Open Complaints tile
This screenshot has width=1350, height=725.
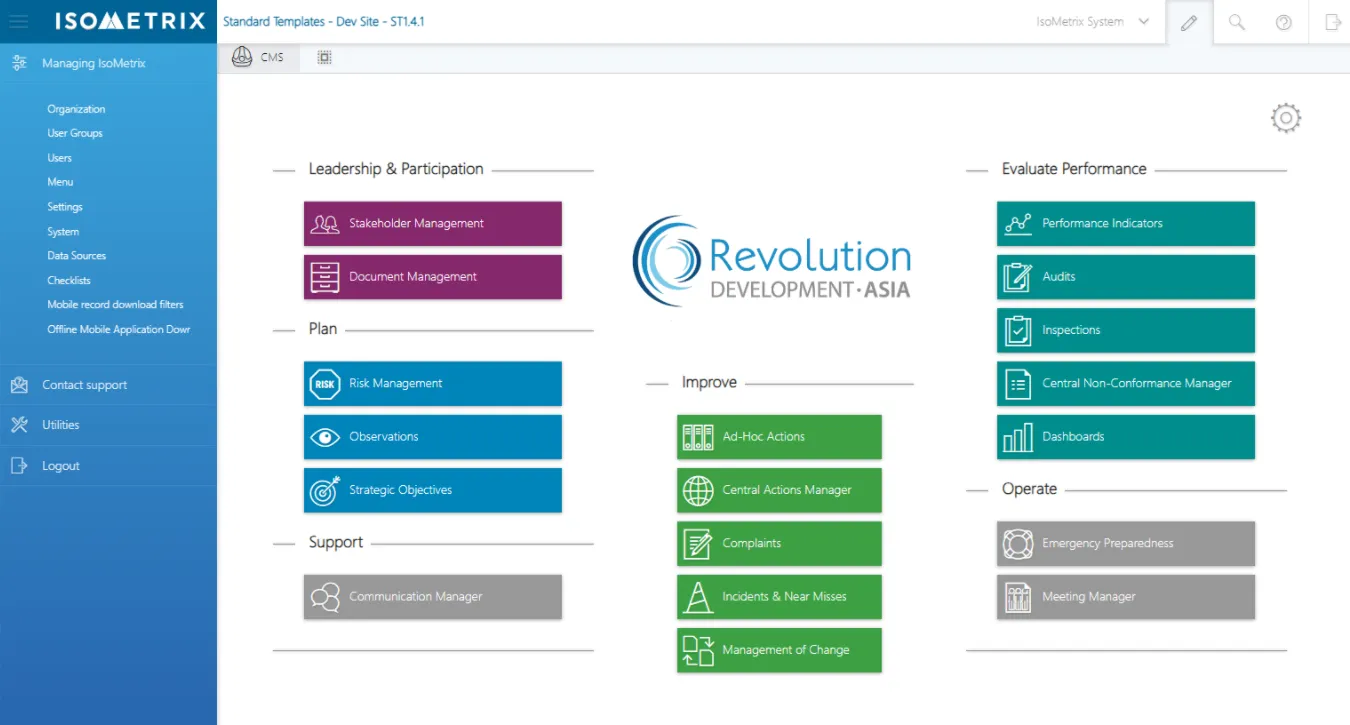point(780,544)
